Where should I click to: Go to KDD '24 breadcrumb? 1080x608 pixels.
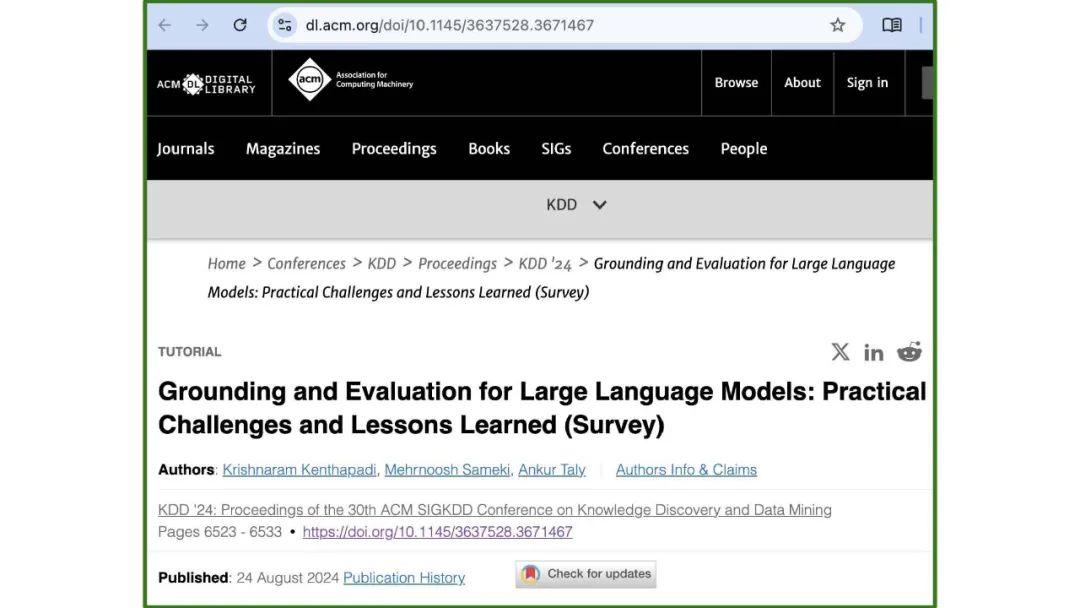click(545, 264)
